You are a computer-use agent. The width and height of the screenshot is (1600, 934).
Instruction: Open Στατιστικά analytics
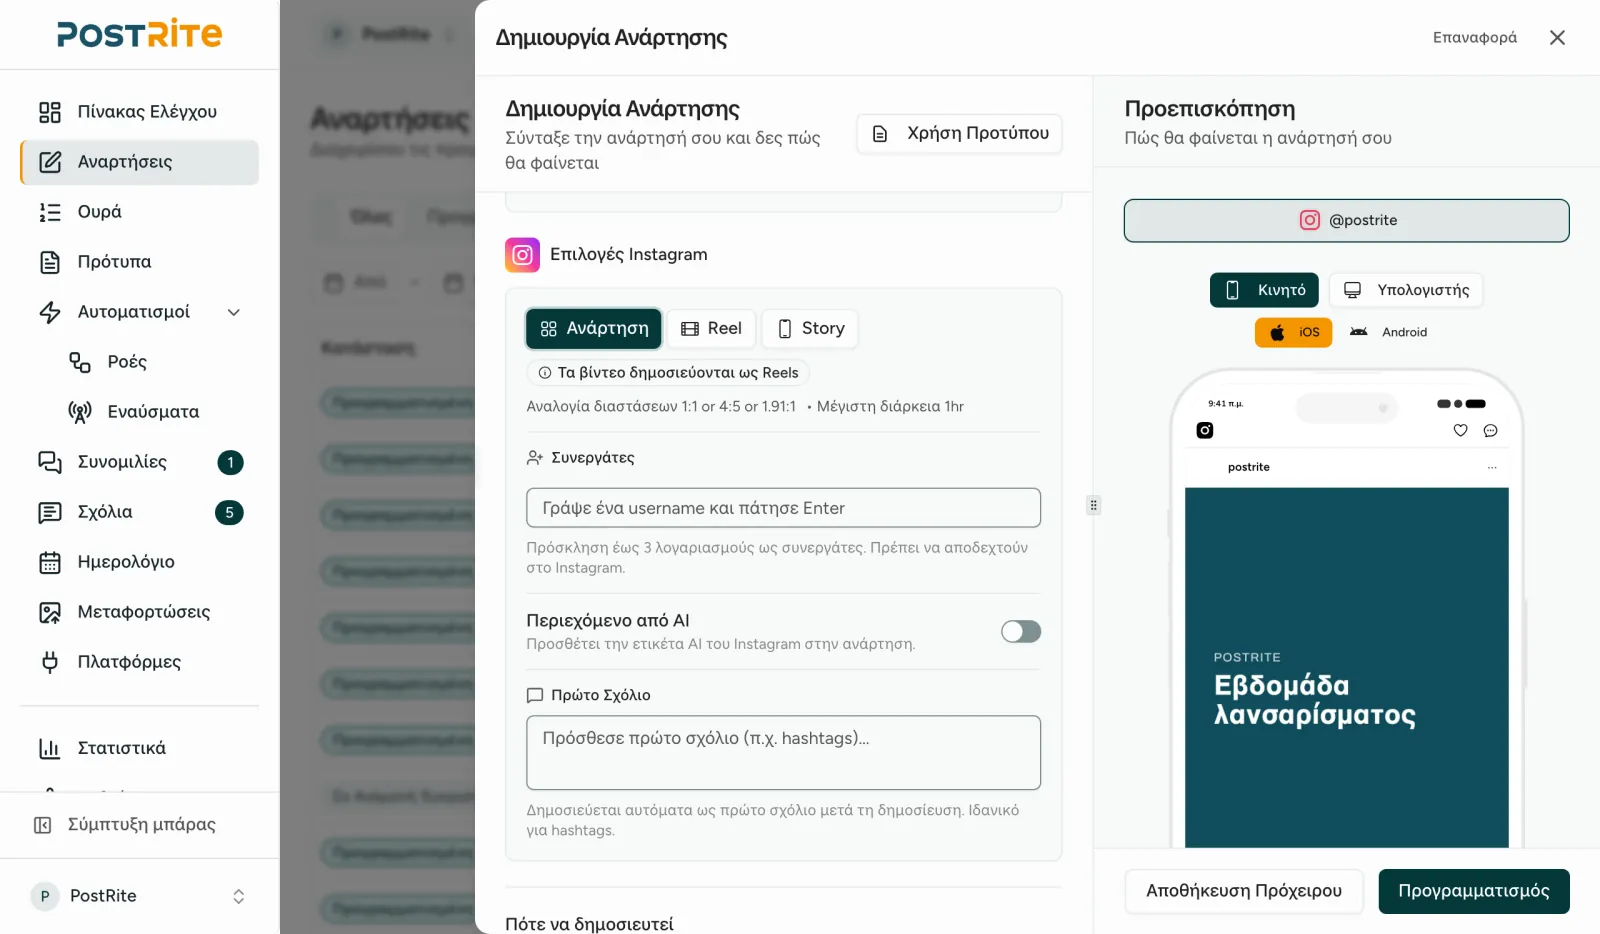(139, 748)
